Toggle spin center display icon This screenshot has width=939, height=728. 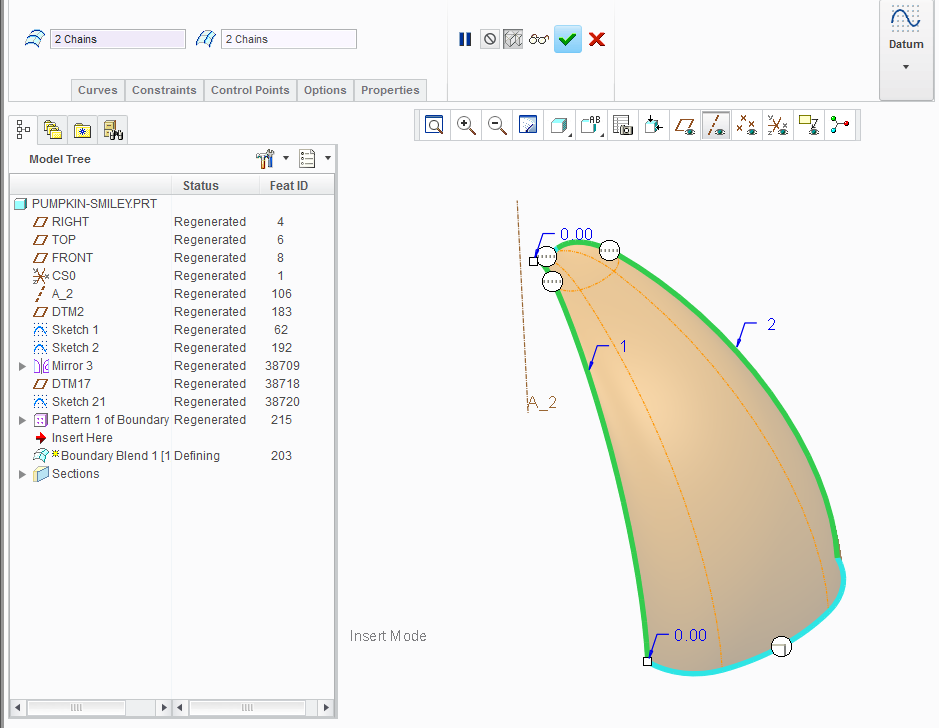click(840, 125)
